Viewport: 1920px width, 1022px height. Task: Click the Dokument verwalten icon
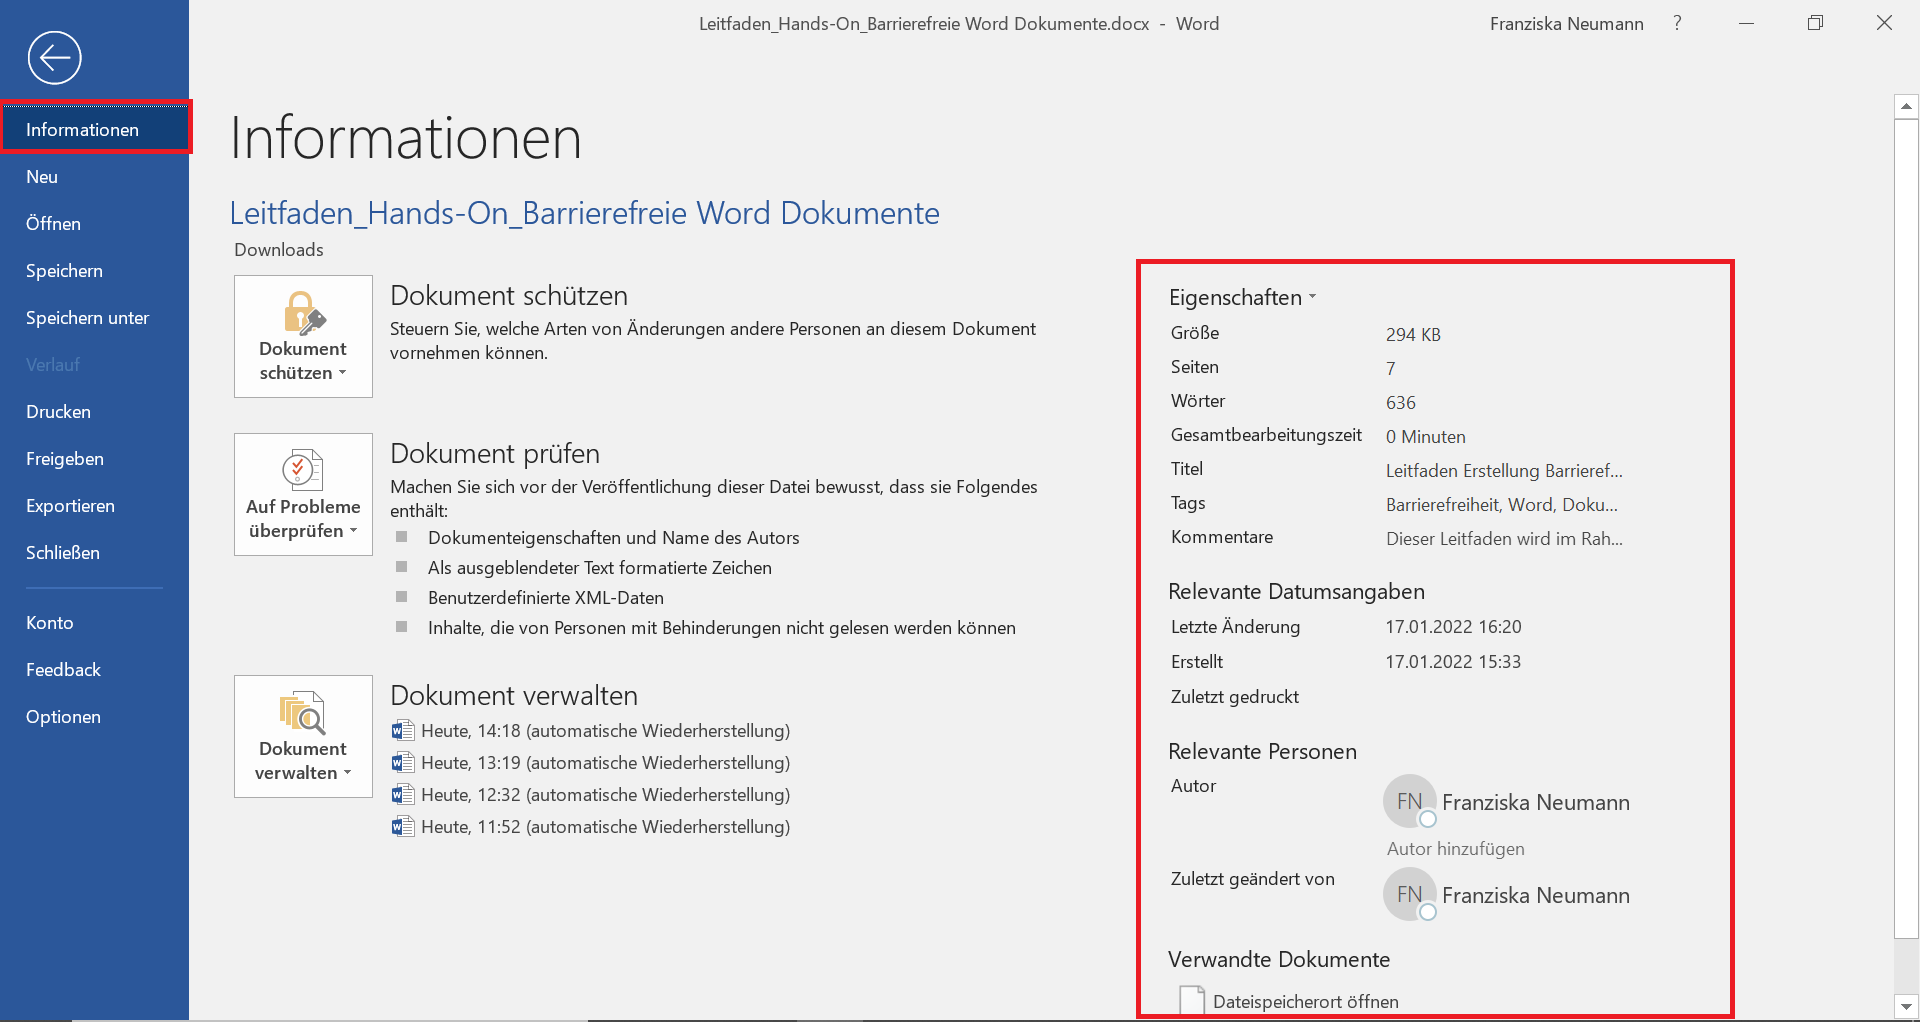click(302, 712)
